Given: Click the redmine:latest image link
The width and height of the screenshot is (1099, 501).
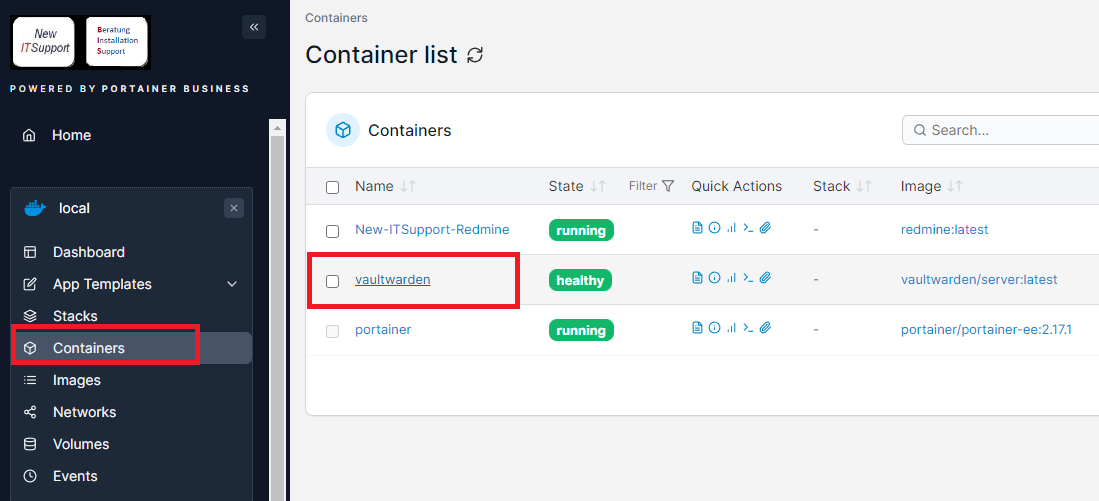Looking at the screenshot, I should coord(944,229).
